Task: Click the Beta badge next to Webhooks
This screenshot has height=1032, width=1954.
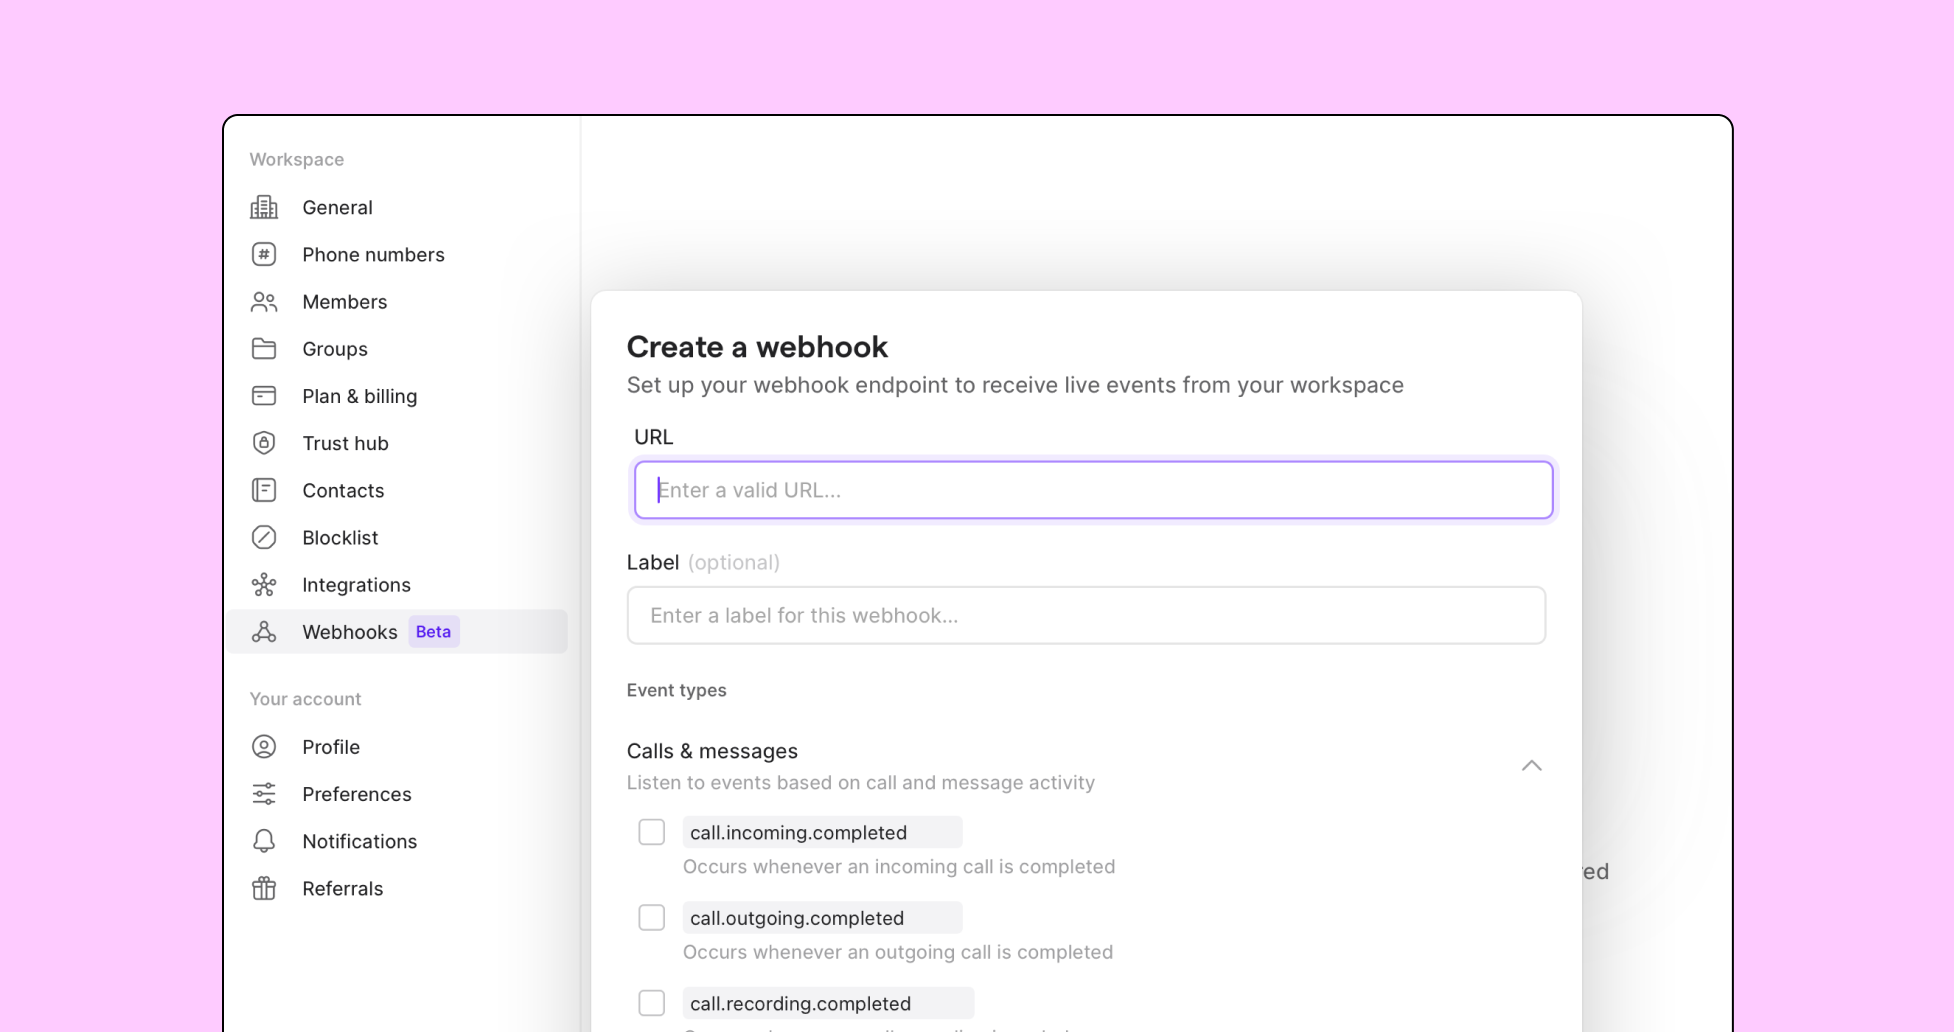Action: click(433, 631)
